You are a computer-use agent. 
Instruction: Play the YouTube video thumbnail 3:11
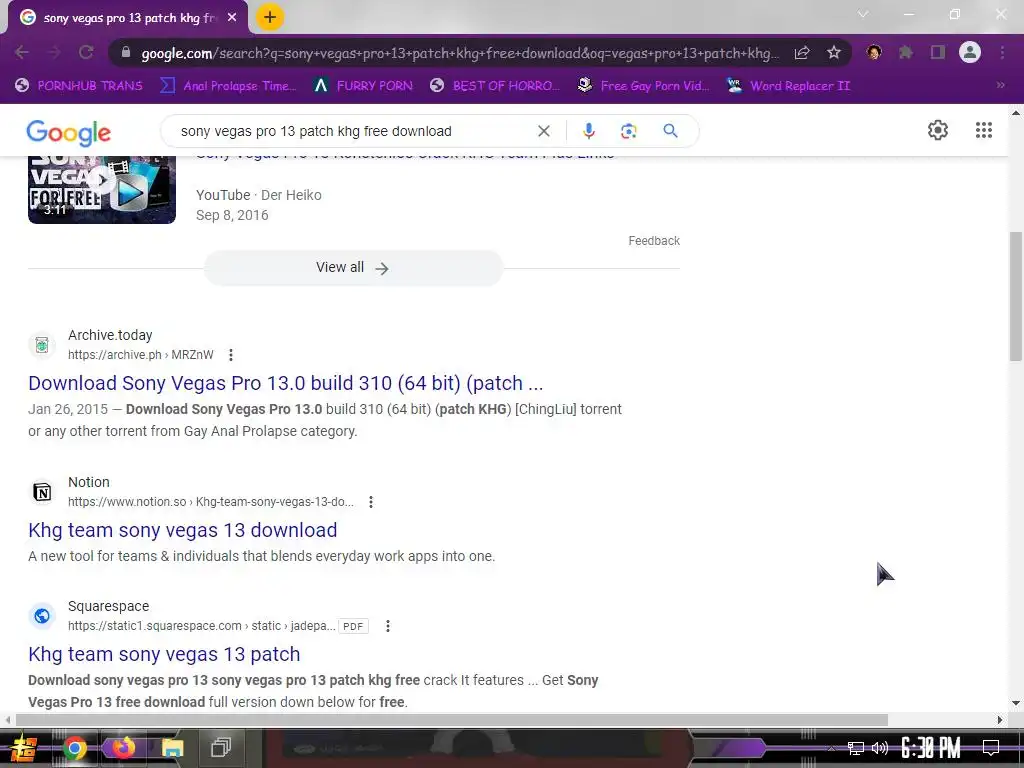pyautogui.click(x=102, y=189)
